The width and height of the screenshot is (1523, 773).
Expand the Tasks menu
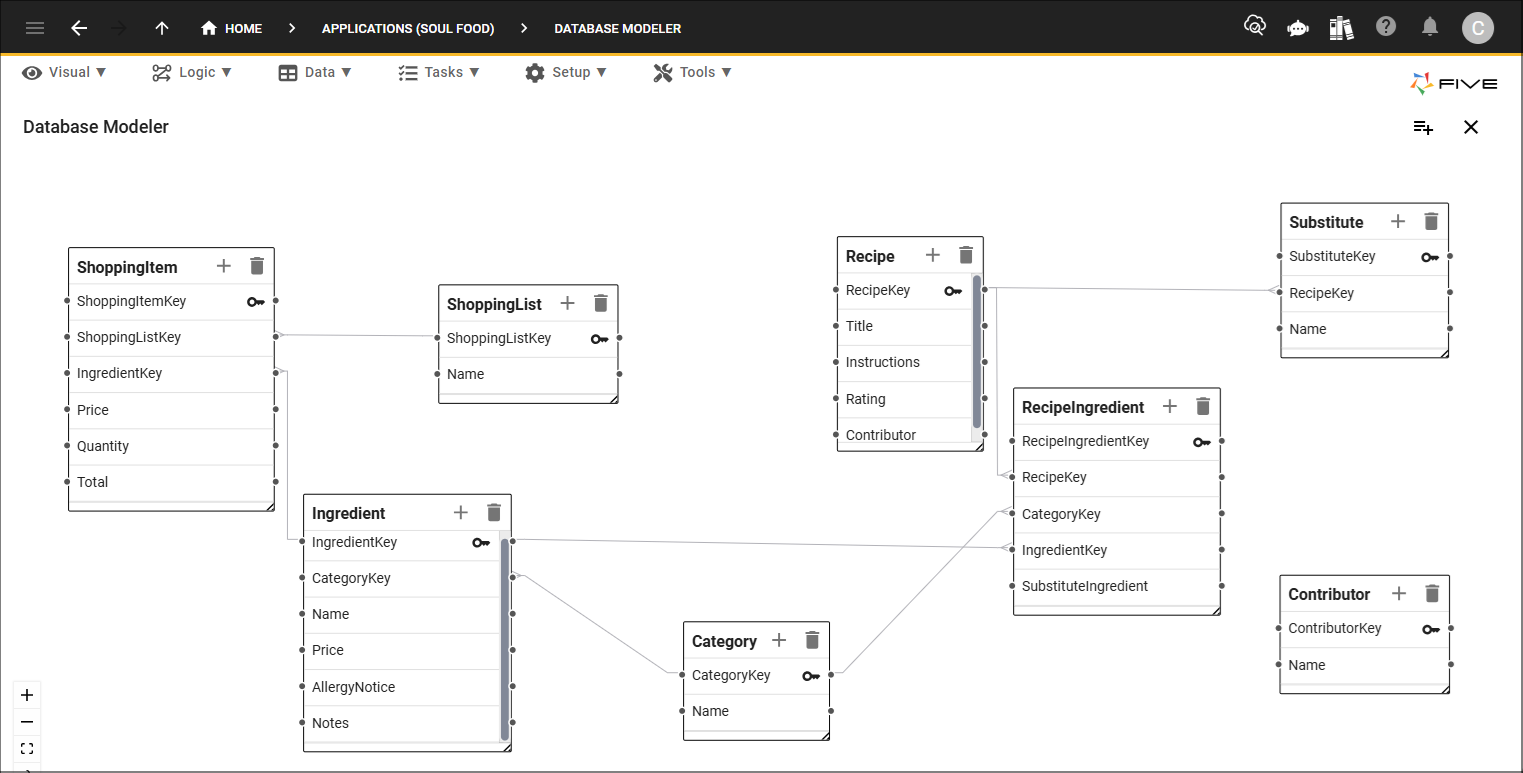(x=438, y=72)
